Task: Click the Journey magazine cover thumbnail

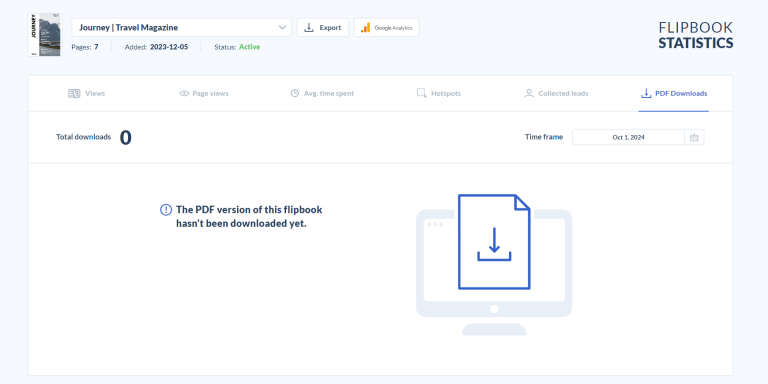Action: click(45, 35)
